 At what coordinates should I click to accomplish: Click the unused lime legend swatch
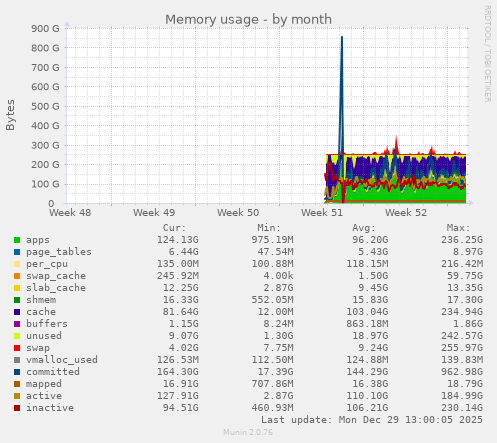17,336
